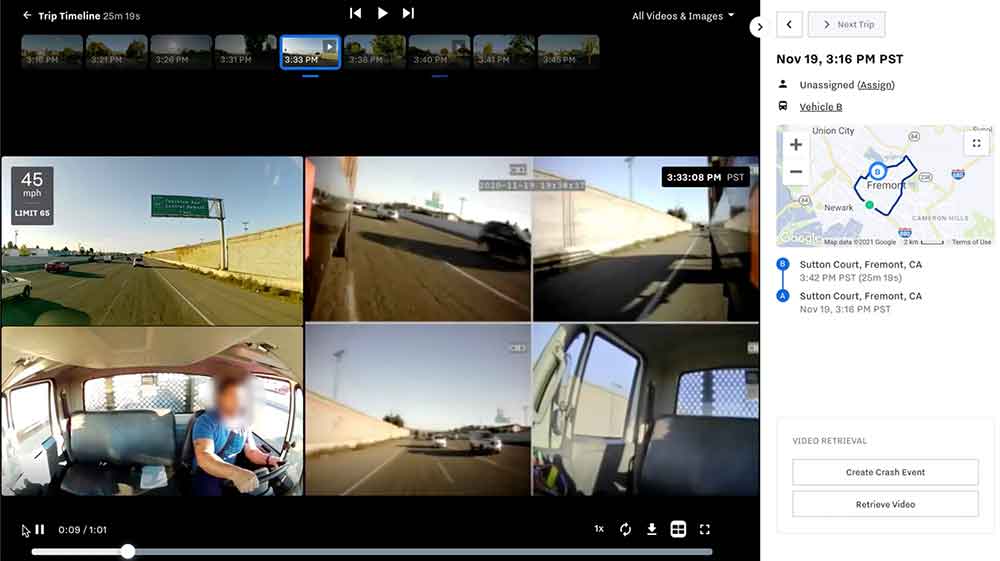Screen dimensions: 1000x561
Task: Click the Assign driver link
Action: pyautogui.click(x=876, y=85)
